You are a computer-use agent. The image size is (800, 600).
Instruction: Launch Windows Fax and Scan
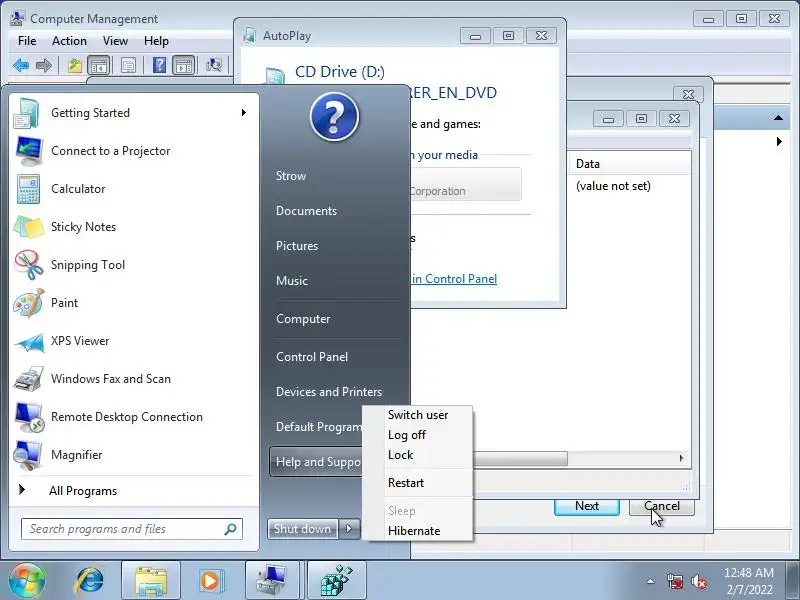click(134, 379)
